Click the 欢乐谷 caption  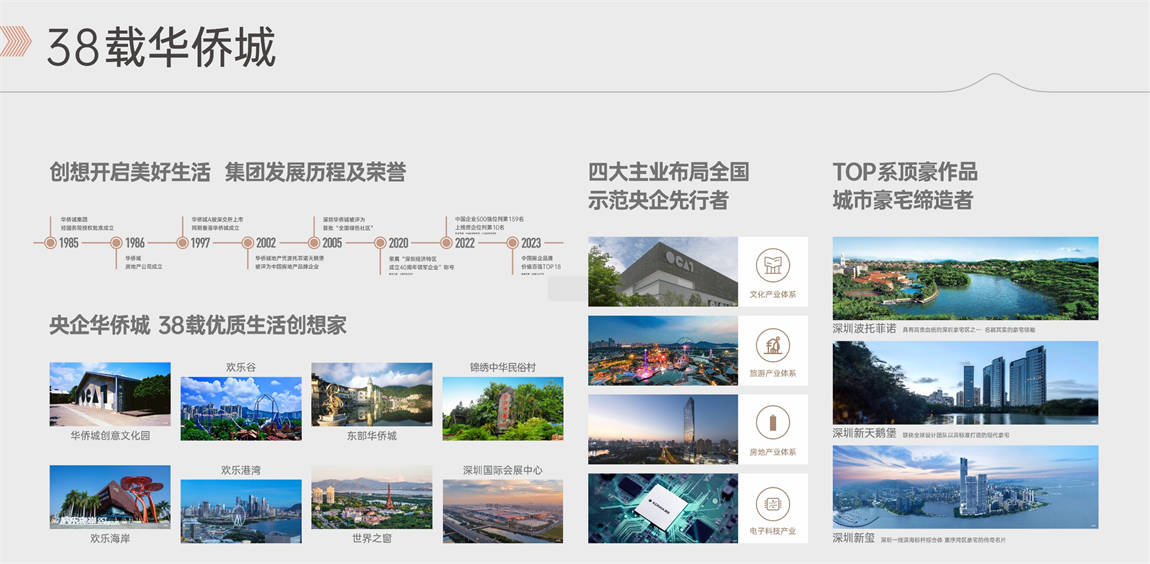pyautogui.click(x=241, y=367)
